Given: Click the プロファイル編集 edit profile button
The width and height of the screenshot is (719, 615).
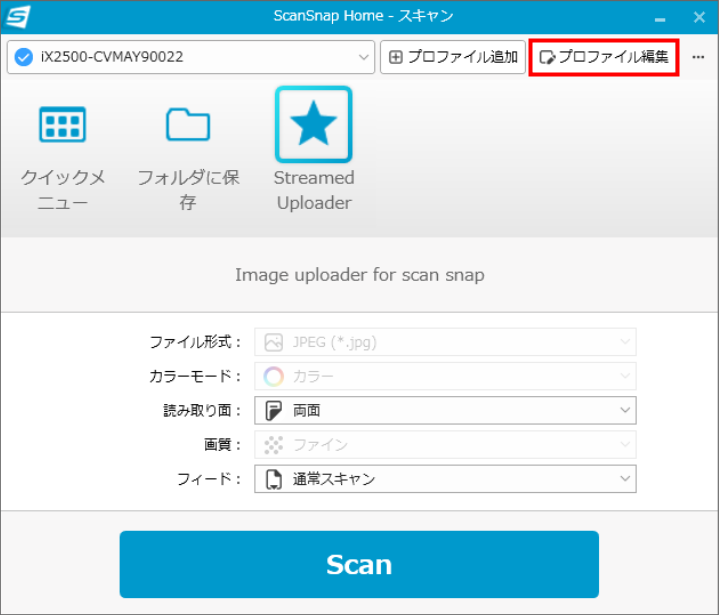Looking at the screenshot, I should click(x=604, y=57).
